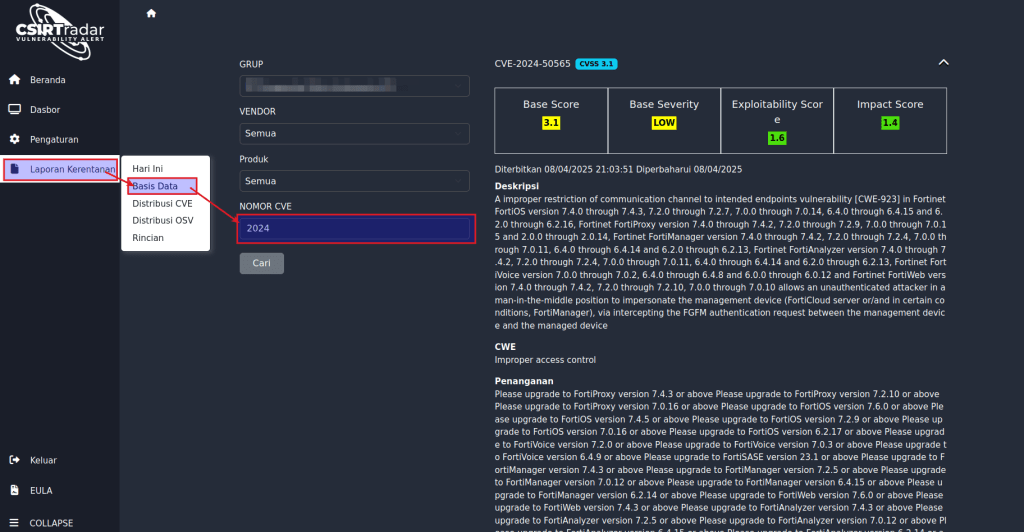Click the 'Improper access control' text
This screenshot has width=1024, height=532.
tap(545, 360)
